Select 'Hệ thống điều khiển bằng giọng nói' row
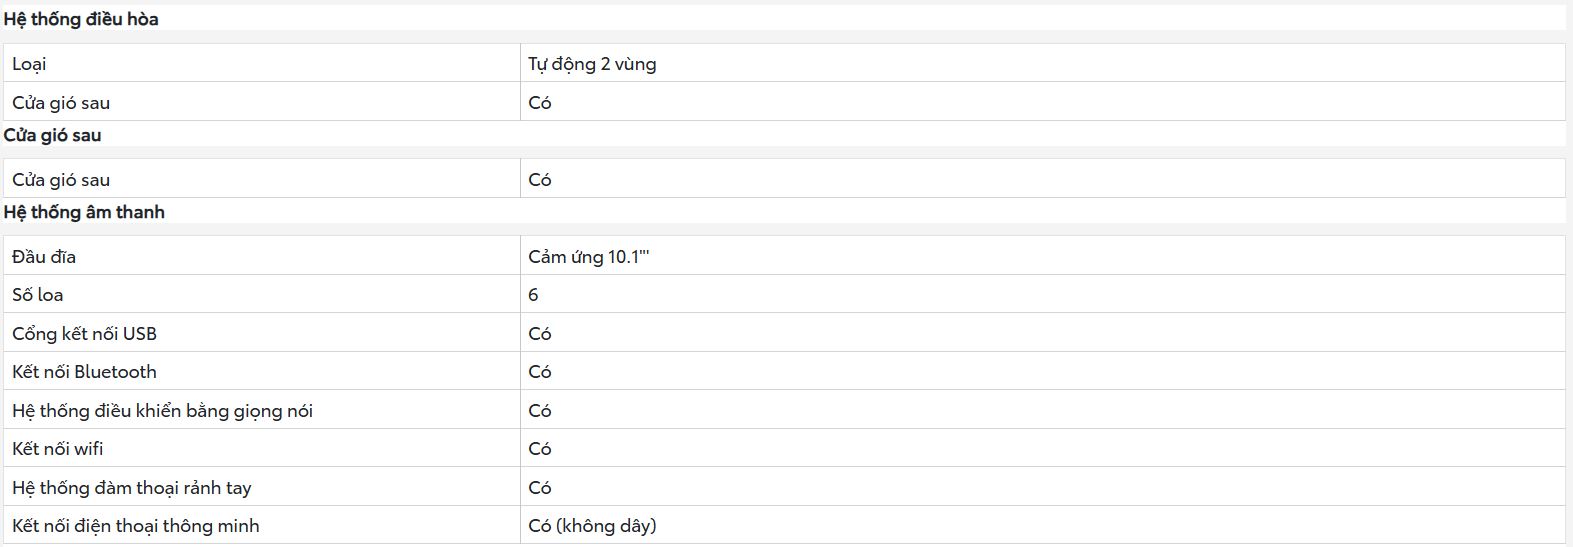This screenshot has height=547, width=1573. tap(784, 410)
